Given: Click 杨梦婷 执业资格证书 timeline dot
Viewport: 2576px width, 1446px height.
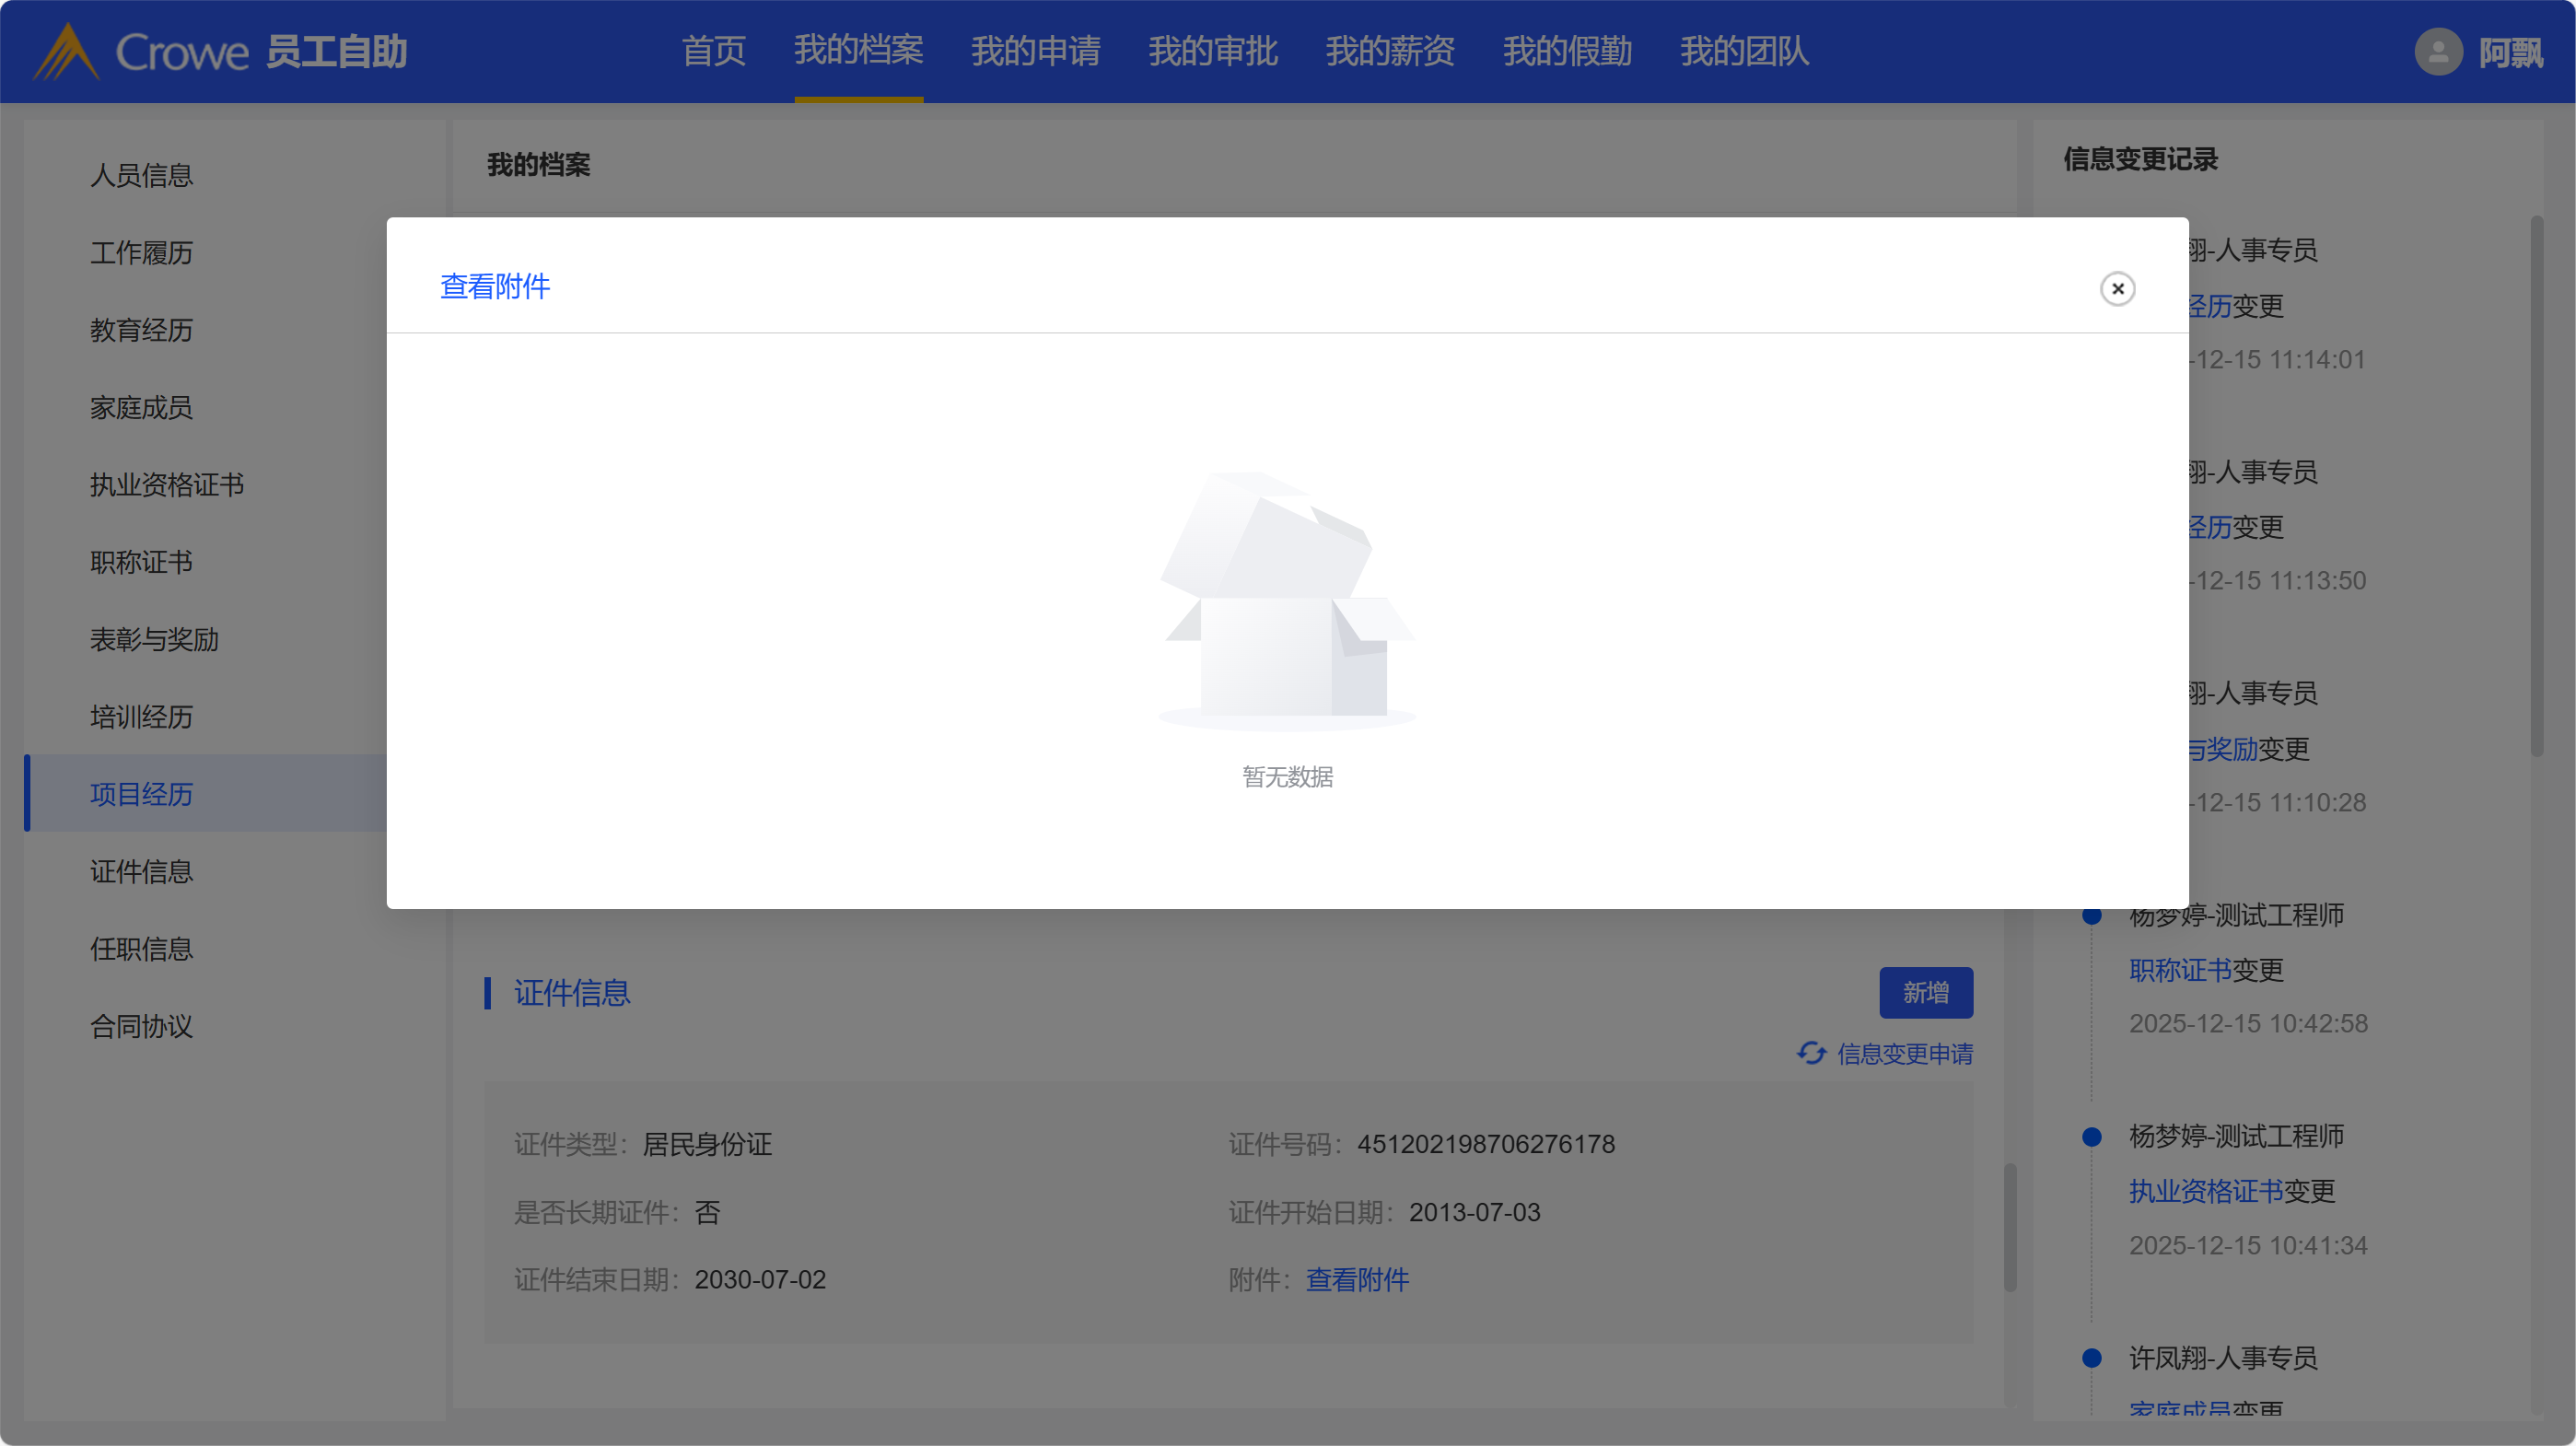Looking at the screenshot, I should pyautogui.click(x=2091, y=1137).
